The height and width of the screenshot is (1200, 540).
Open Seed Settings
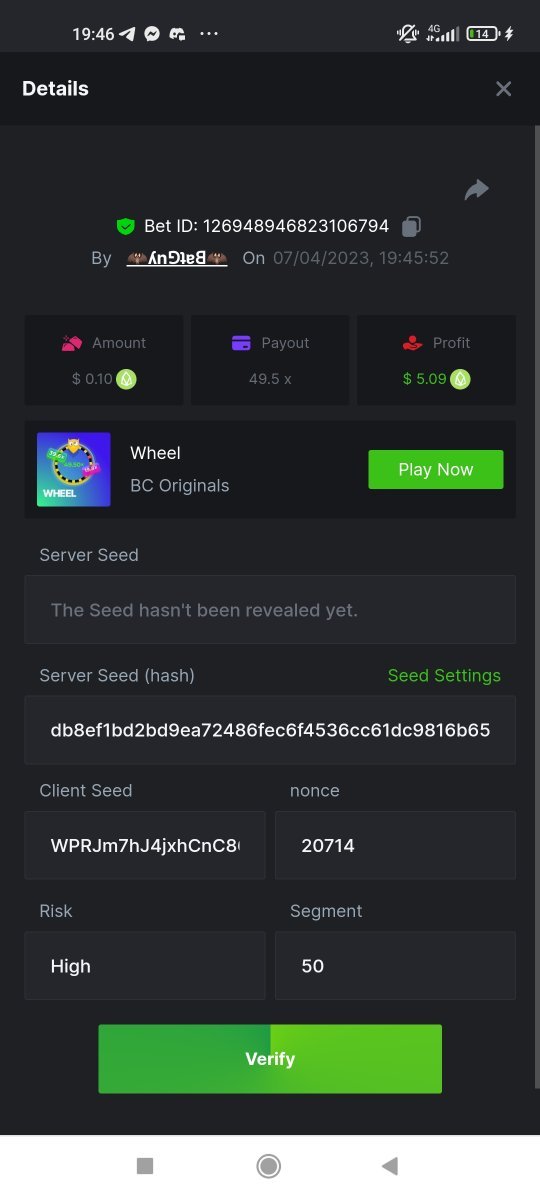[444, 675]
